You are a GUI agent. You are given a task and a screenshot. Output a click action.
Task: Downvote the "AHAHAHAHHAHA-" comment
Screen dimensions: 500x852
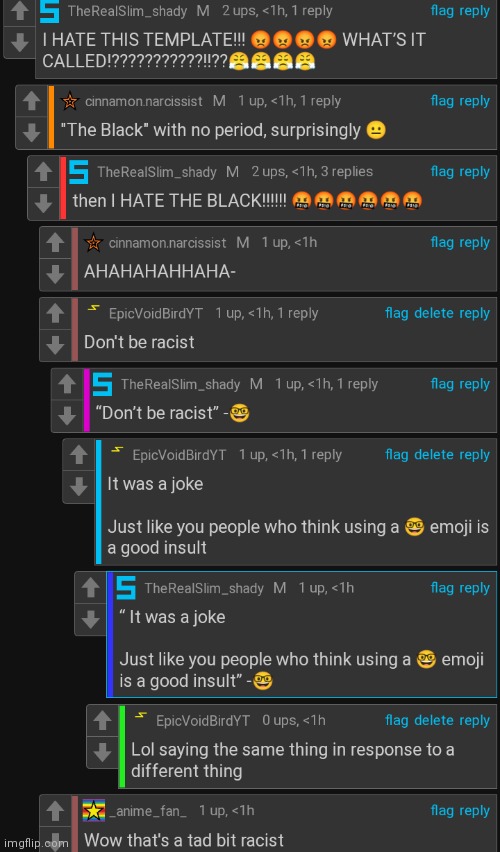point(55,273)
